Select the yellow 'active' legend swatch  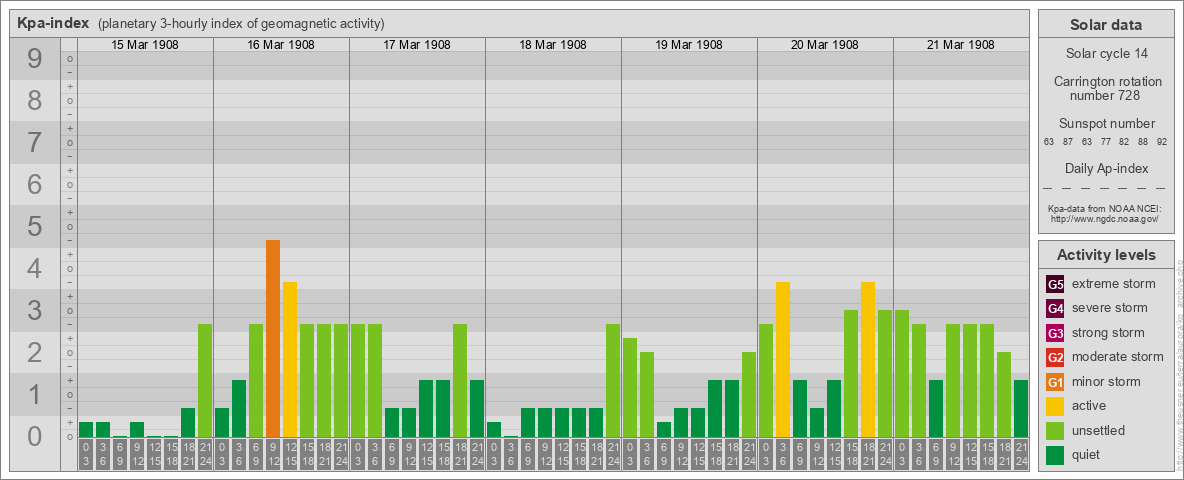pos(1055,406)
